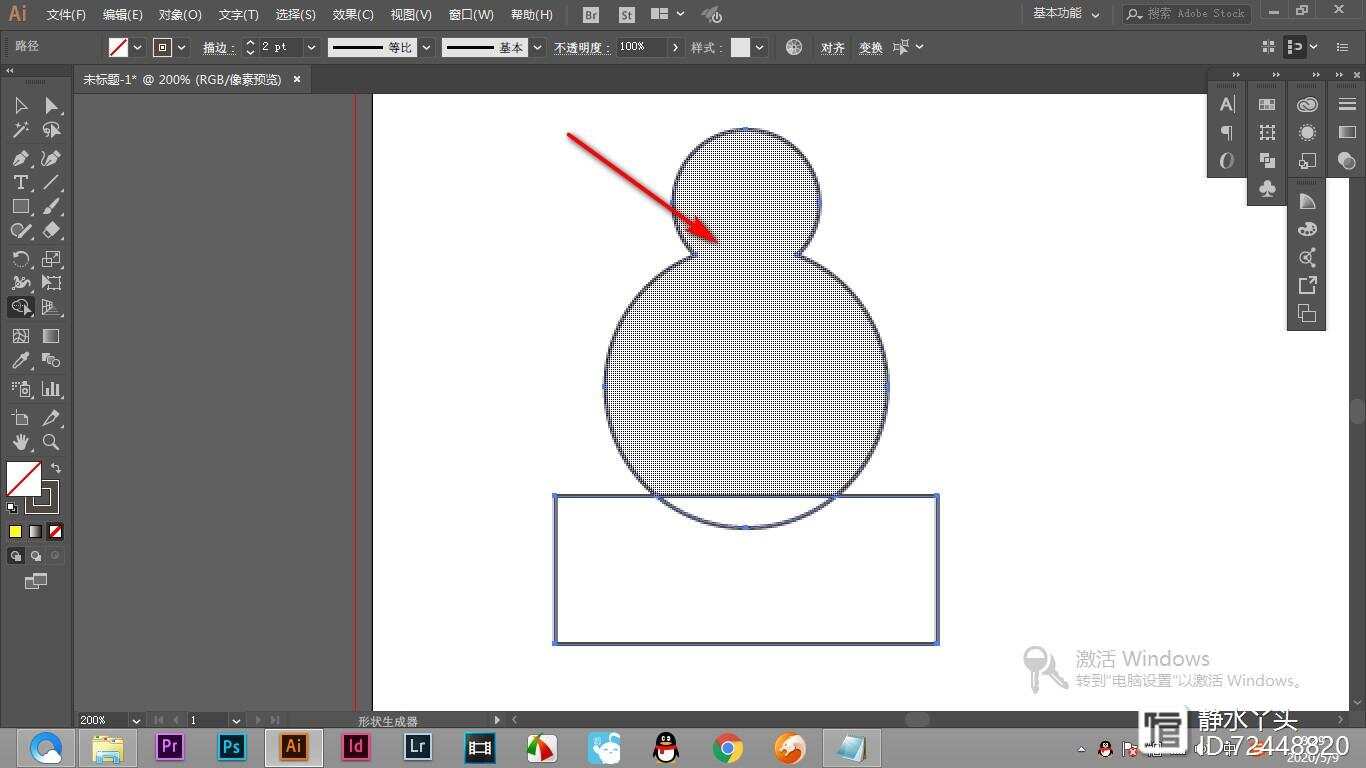The height and width of the screenshot is (768, 1366).
Task: Select the Gradient tool
Action: [x=51, y=336]
